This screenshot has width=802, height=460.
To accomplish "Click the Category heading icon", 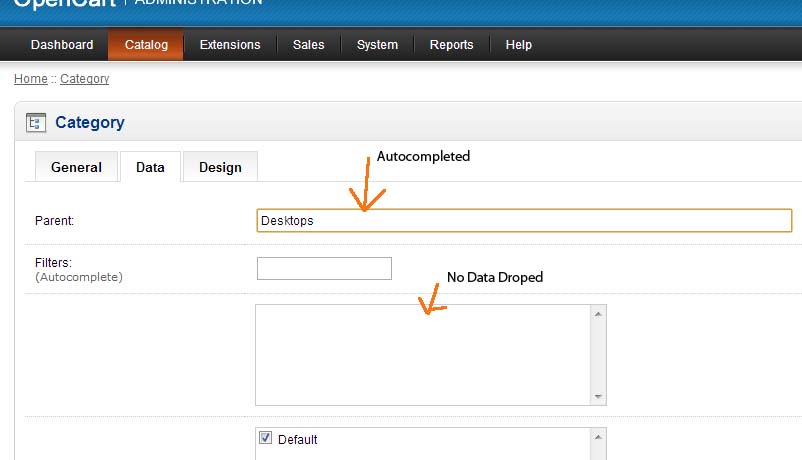I will (x=36, y=123).
